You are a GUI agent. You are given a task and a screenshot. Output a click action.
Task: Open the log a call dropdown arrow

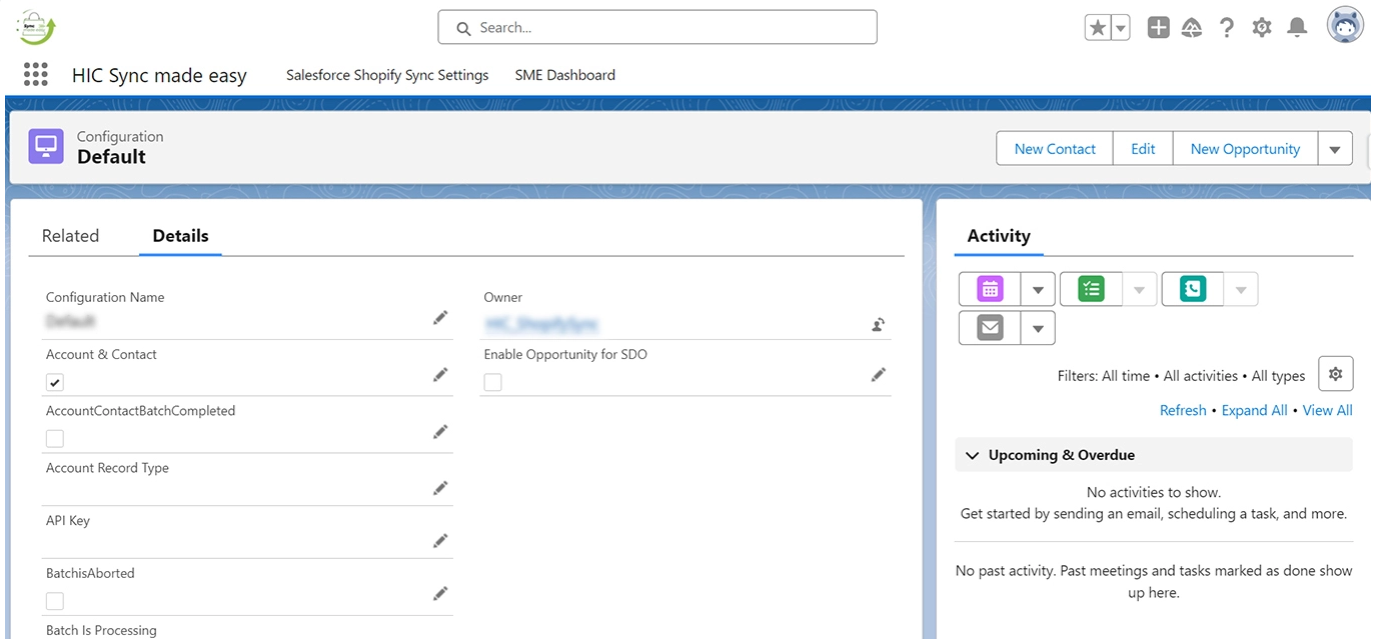click(x=1241, y=290)
